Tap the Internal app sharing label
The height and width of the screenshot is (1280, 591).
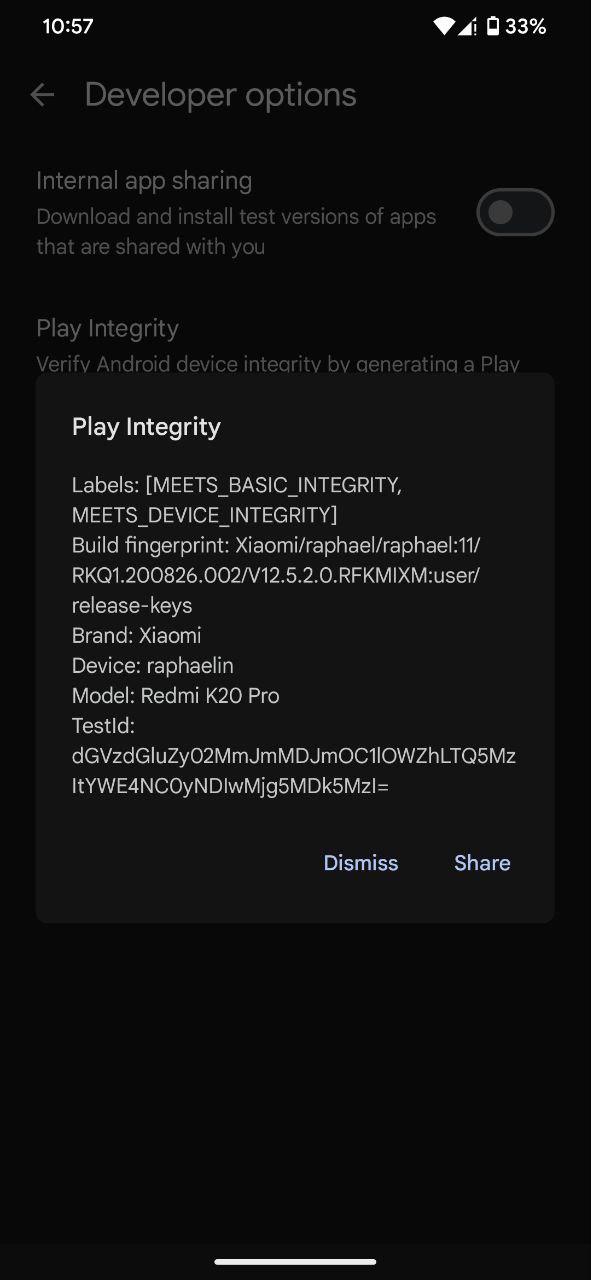point(144,181)
